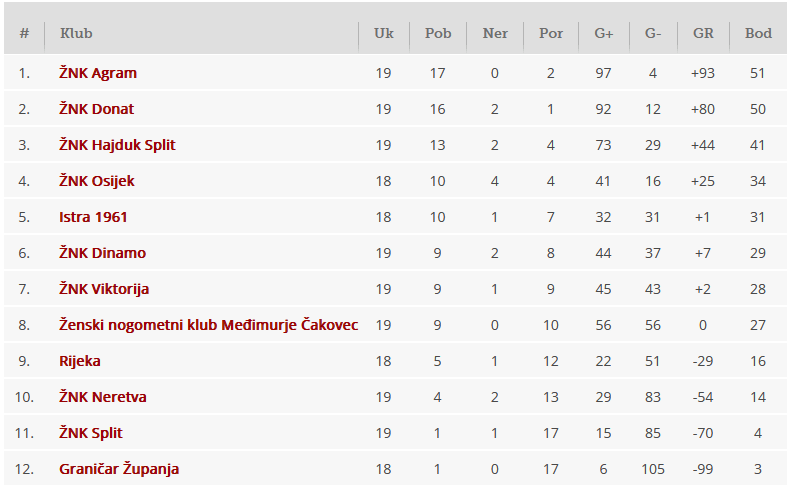Open the ŽNK Agram club link
The height and width of the screenshot is (487, 788).
98,73
